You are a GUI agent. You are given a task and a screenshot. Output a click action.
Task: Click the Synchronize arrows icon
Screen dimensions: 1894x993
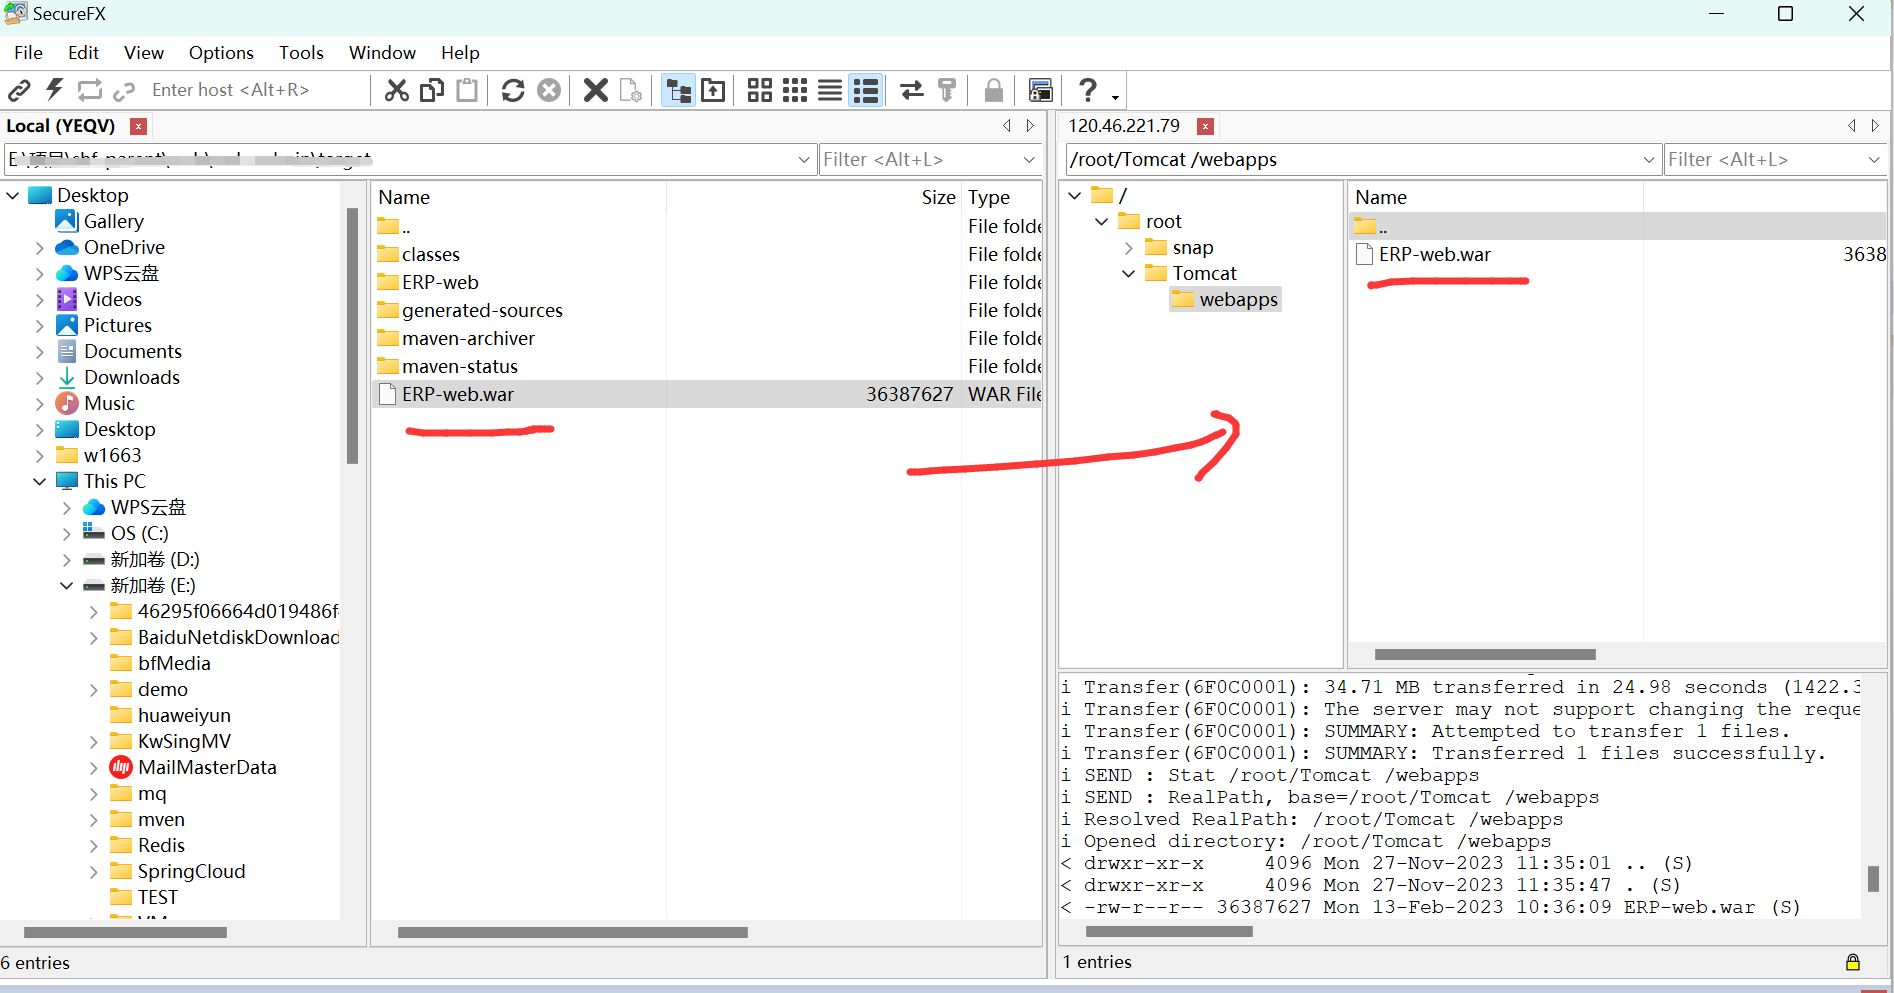(912, 90)
